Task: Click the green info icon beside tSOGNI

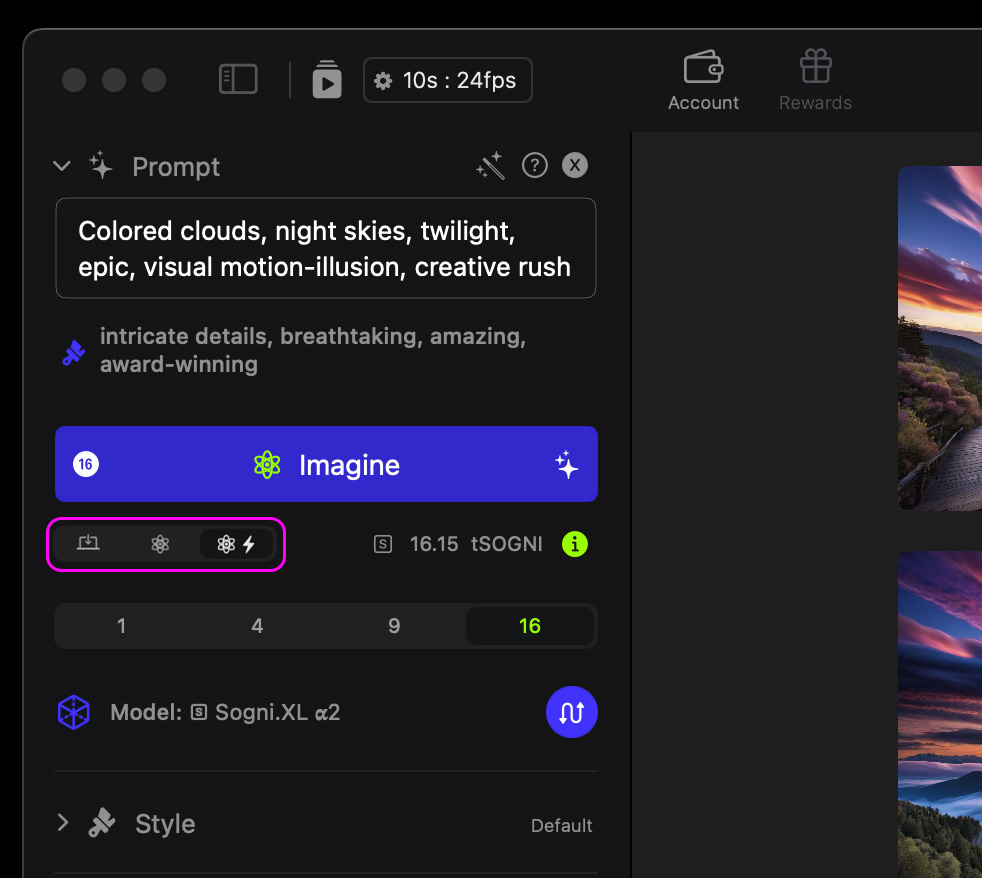Action: pyautogui.click(x=574, y=544)
